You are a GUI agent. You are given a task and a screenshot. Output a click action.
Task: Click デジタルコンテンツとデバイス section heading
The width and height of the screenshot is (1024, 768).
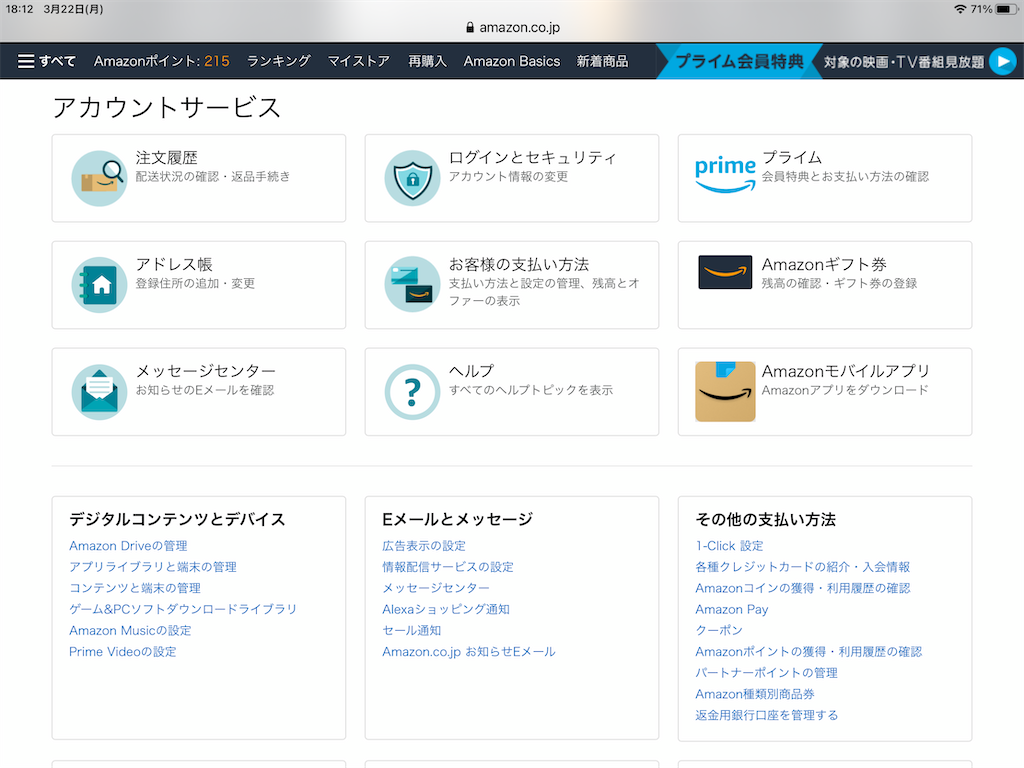[177, 519]
